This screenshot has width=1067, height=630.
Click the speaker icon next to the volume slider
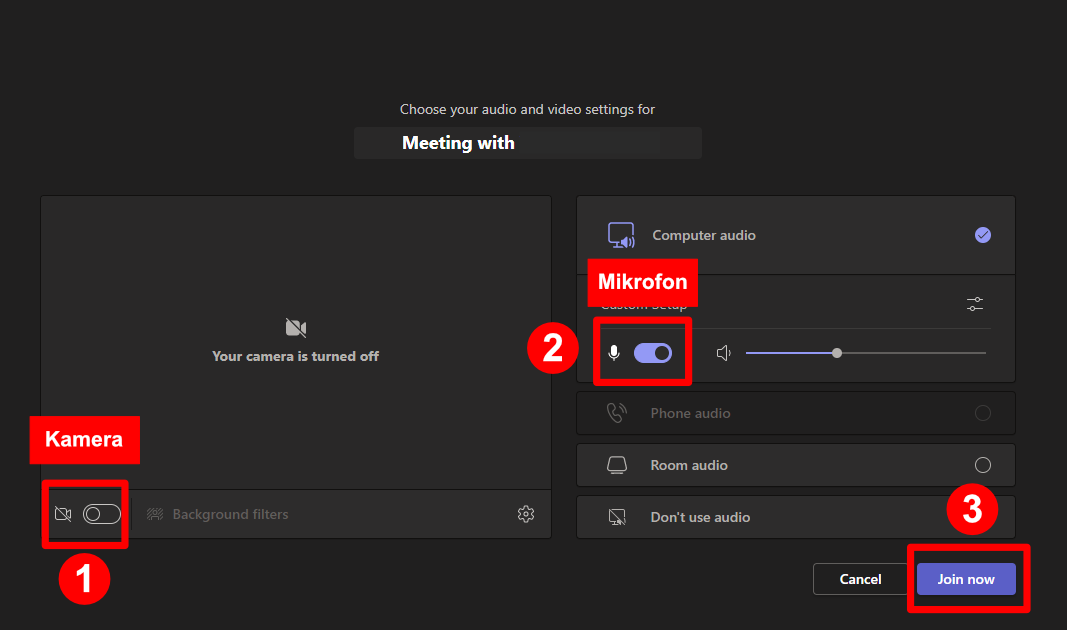tap(724, 353)
